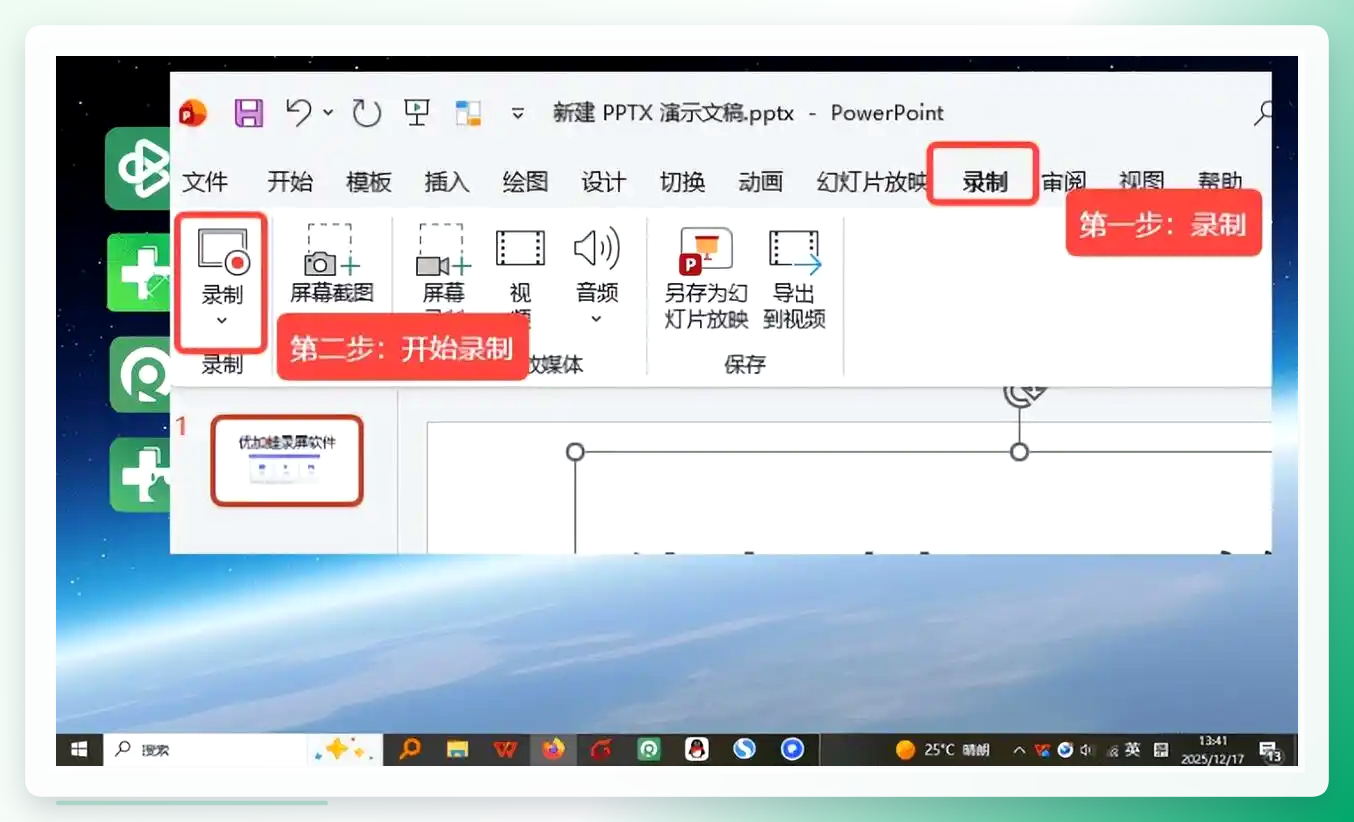Open the Undo history dropdown arrow

(x=328, y=113)
